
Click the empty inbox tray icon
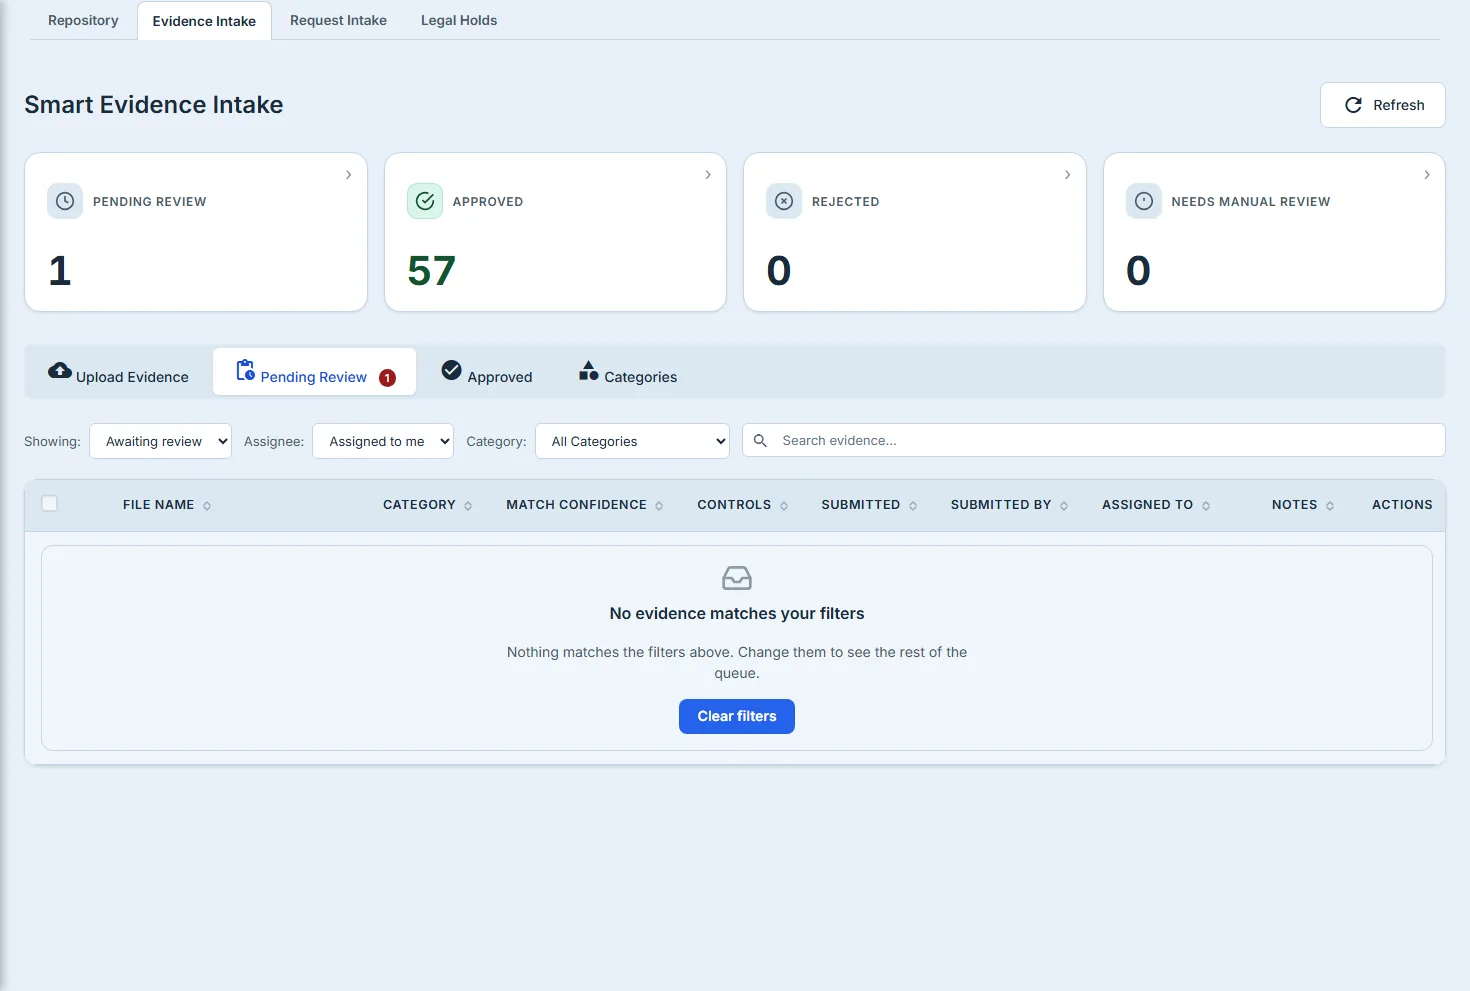point(737,578)
